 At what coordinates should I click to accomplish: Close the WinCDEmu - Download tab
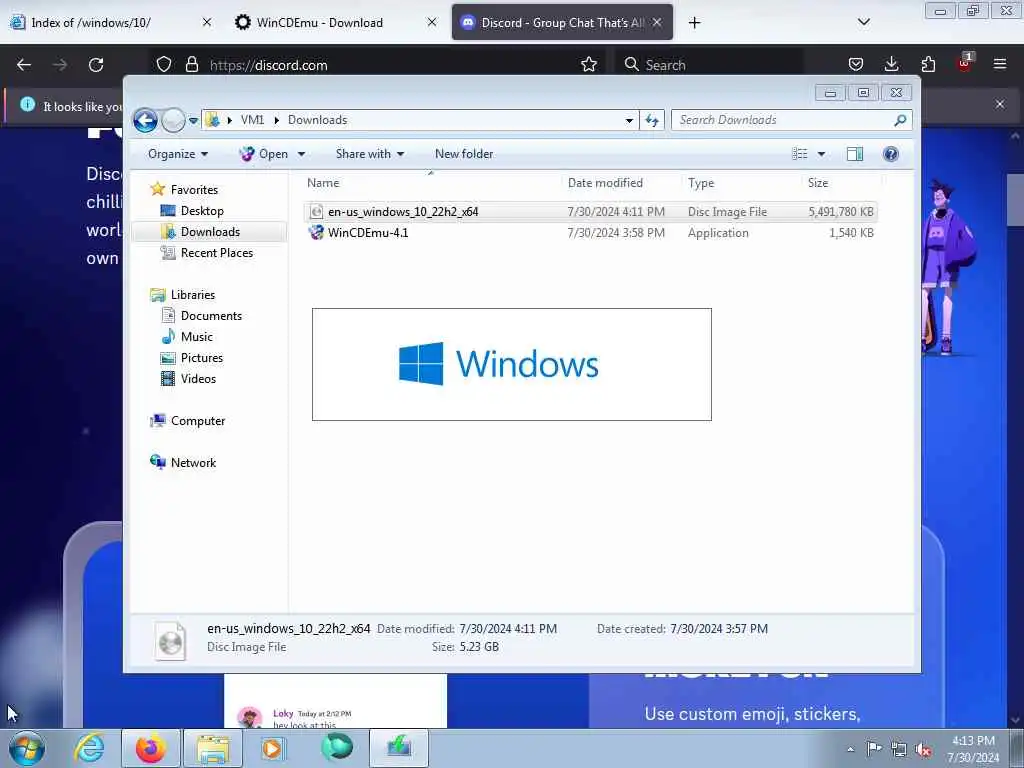click(432, 22)
